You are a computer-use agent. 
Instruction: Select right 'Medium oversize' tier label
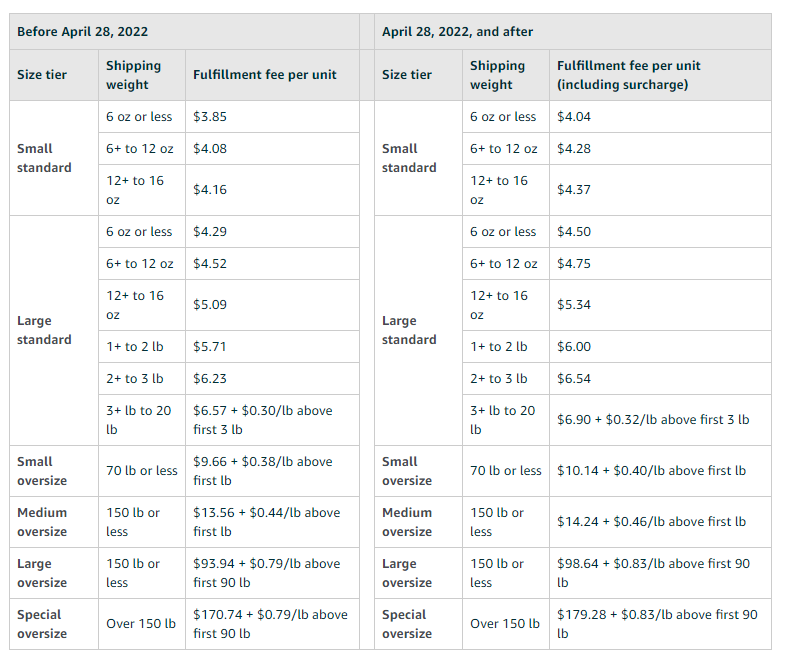coord(407,522)
